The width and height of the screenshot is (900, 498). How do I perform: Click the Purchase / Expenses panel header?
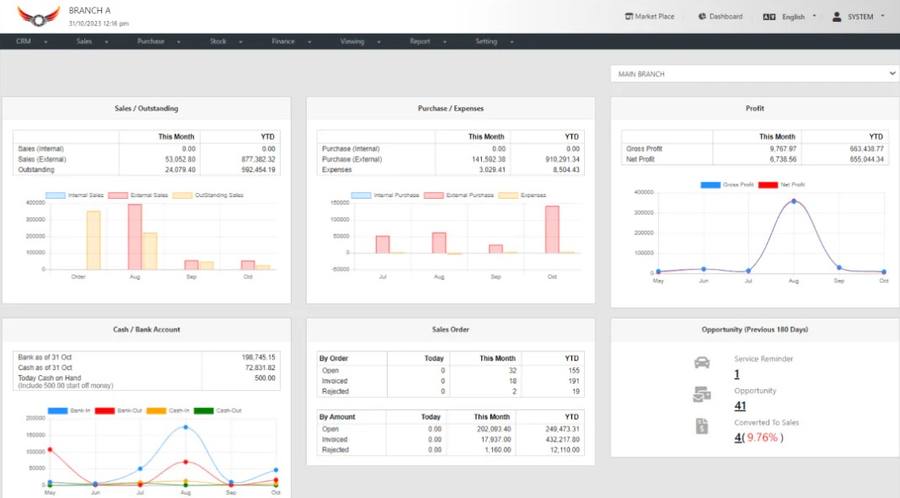tap(451, 108)
